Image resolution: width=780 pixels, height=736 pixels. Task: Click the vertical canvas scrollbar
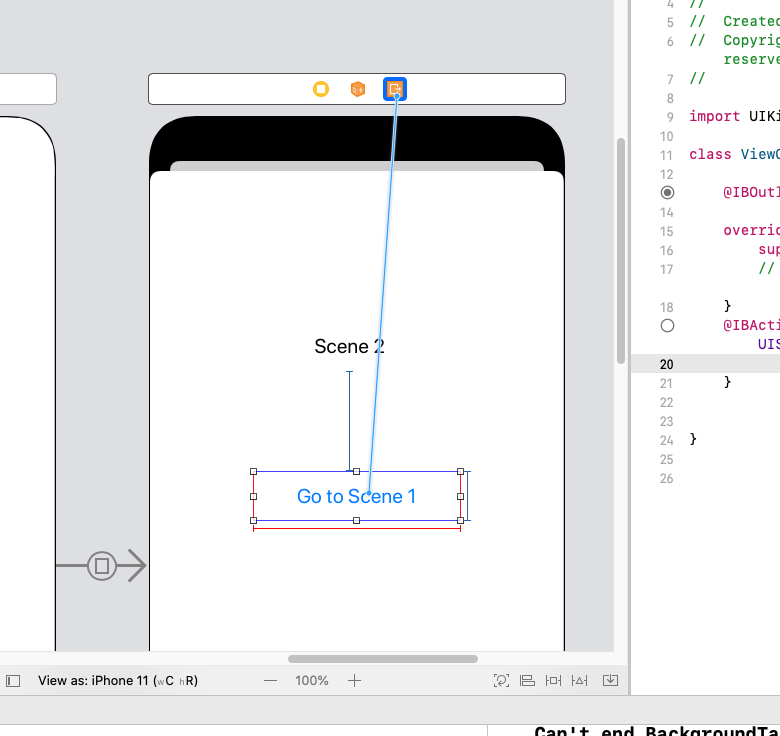pos(621,250)
